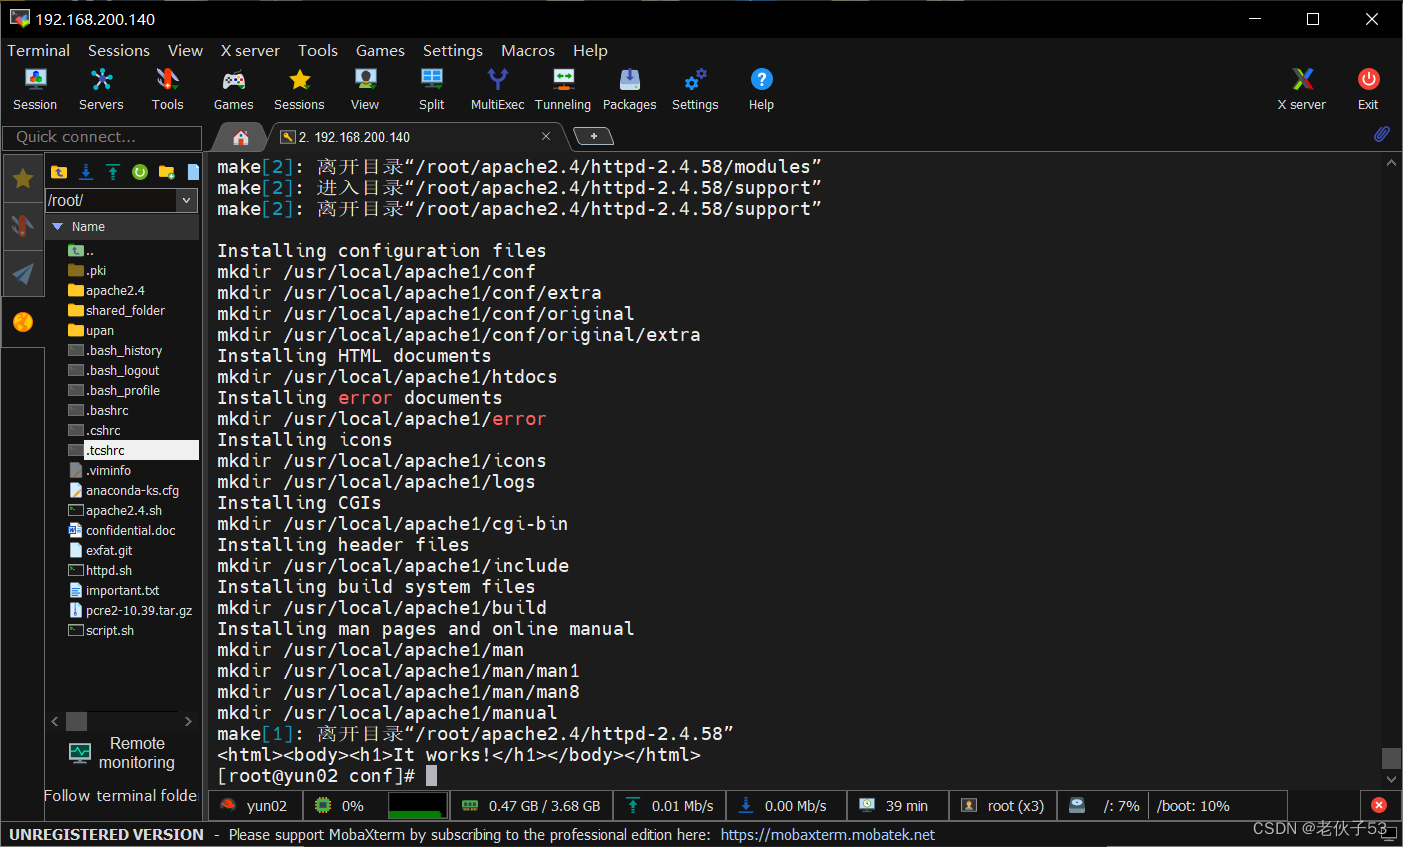Select the httpd.sh script
Screen dimensions: 1403x847
point(100,570)
